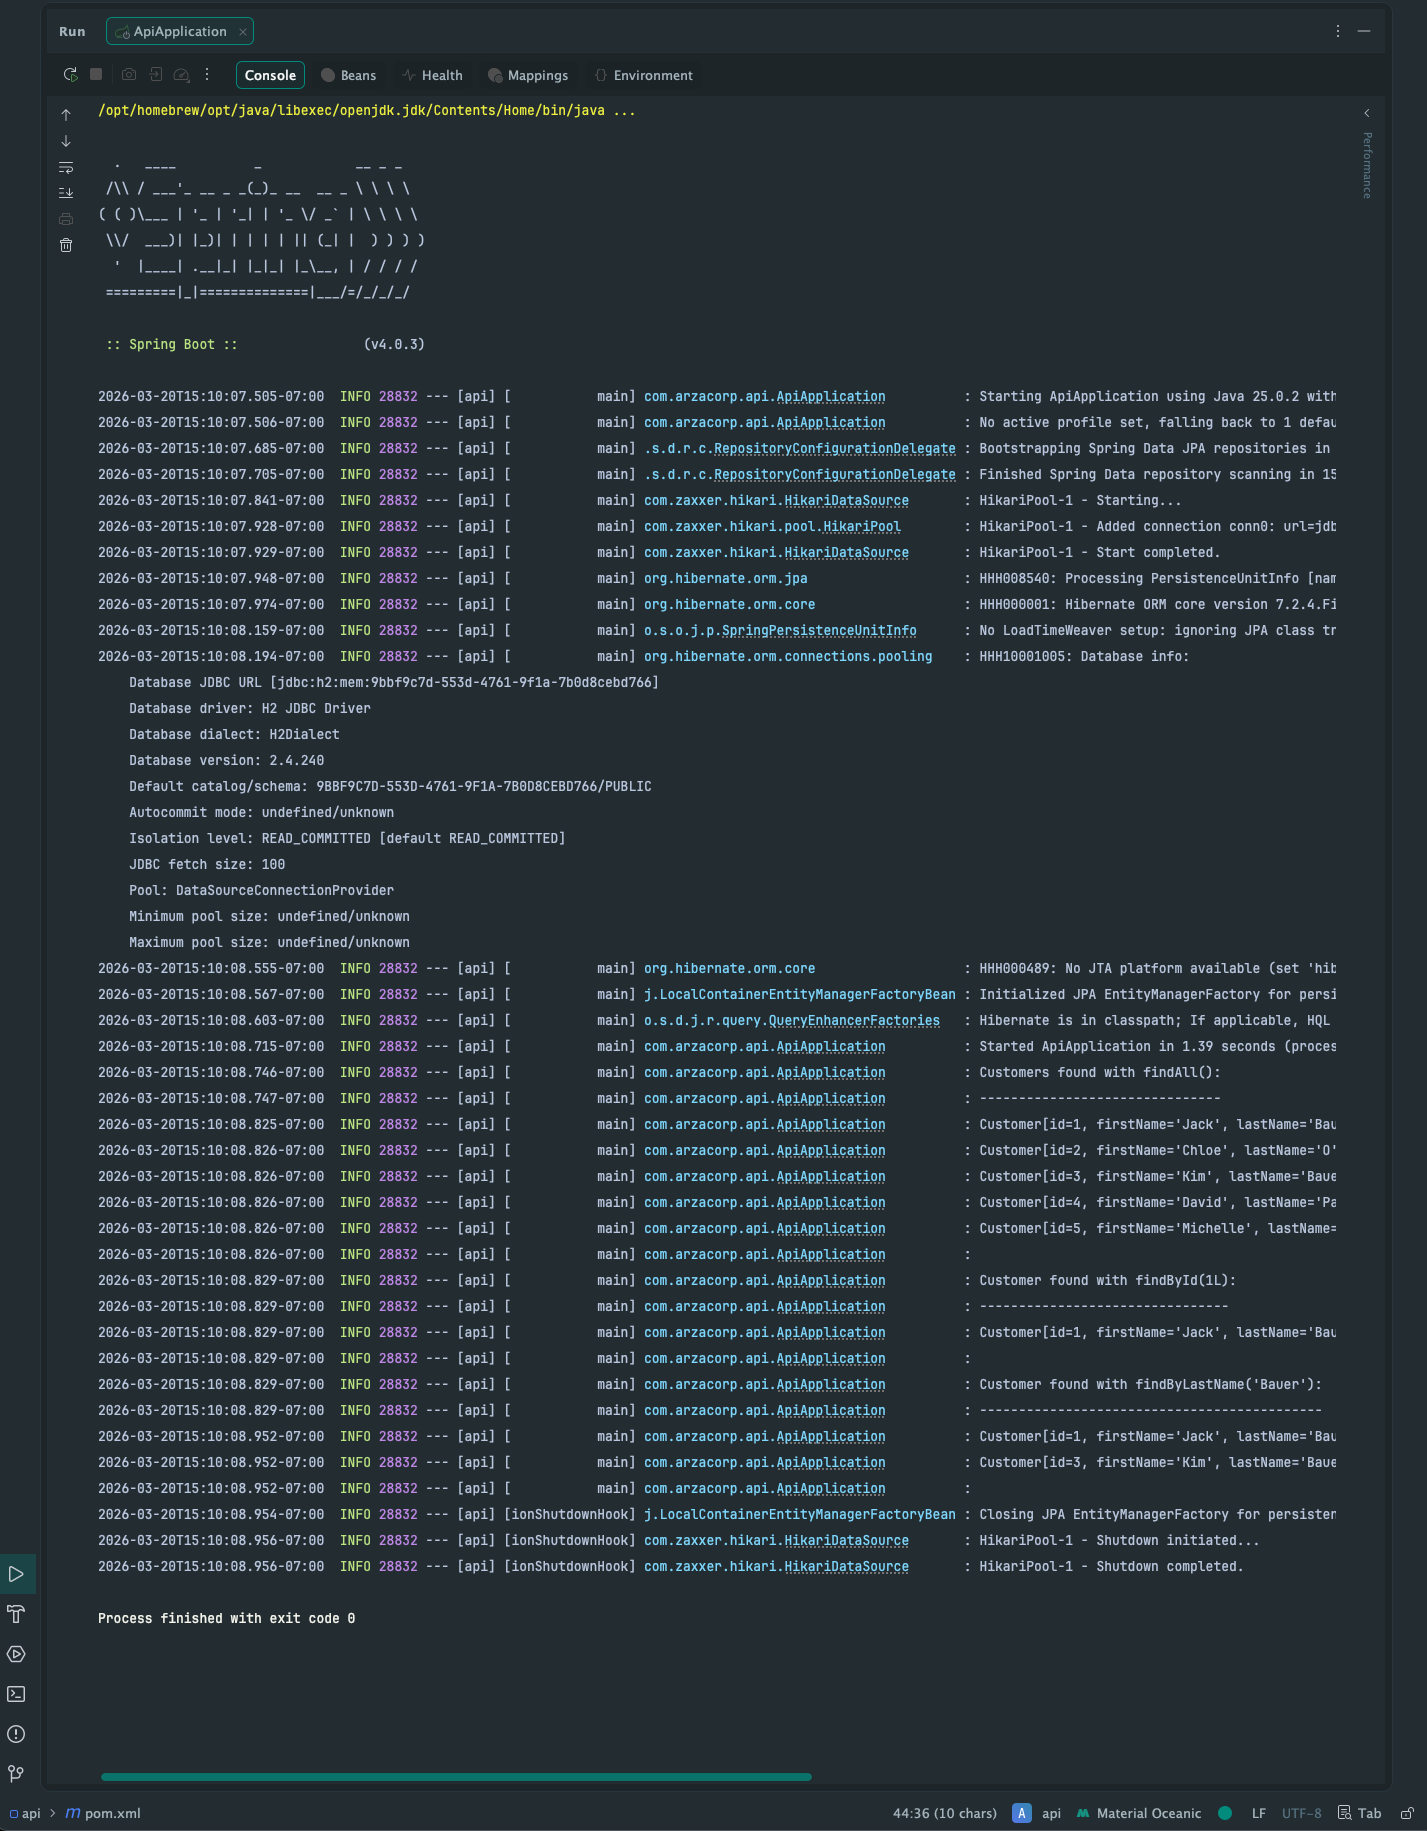
Task: Open the Problems tool window icon
Action: pos(16,1734)
